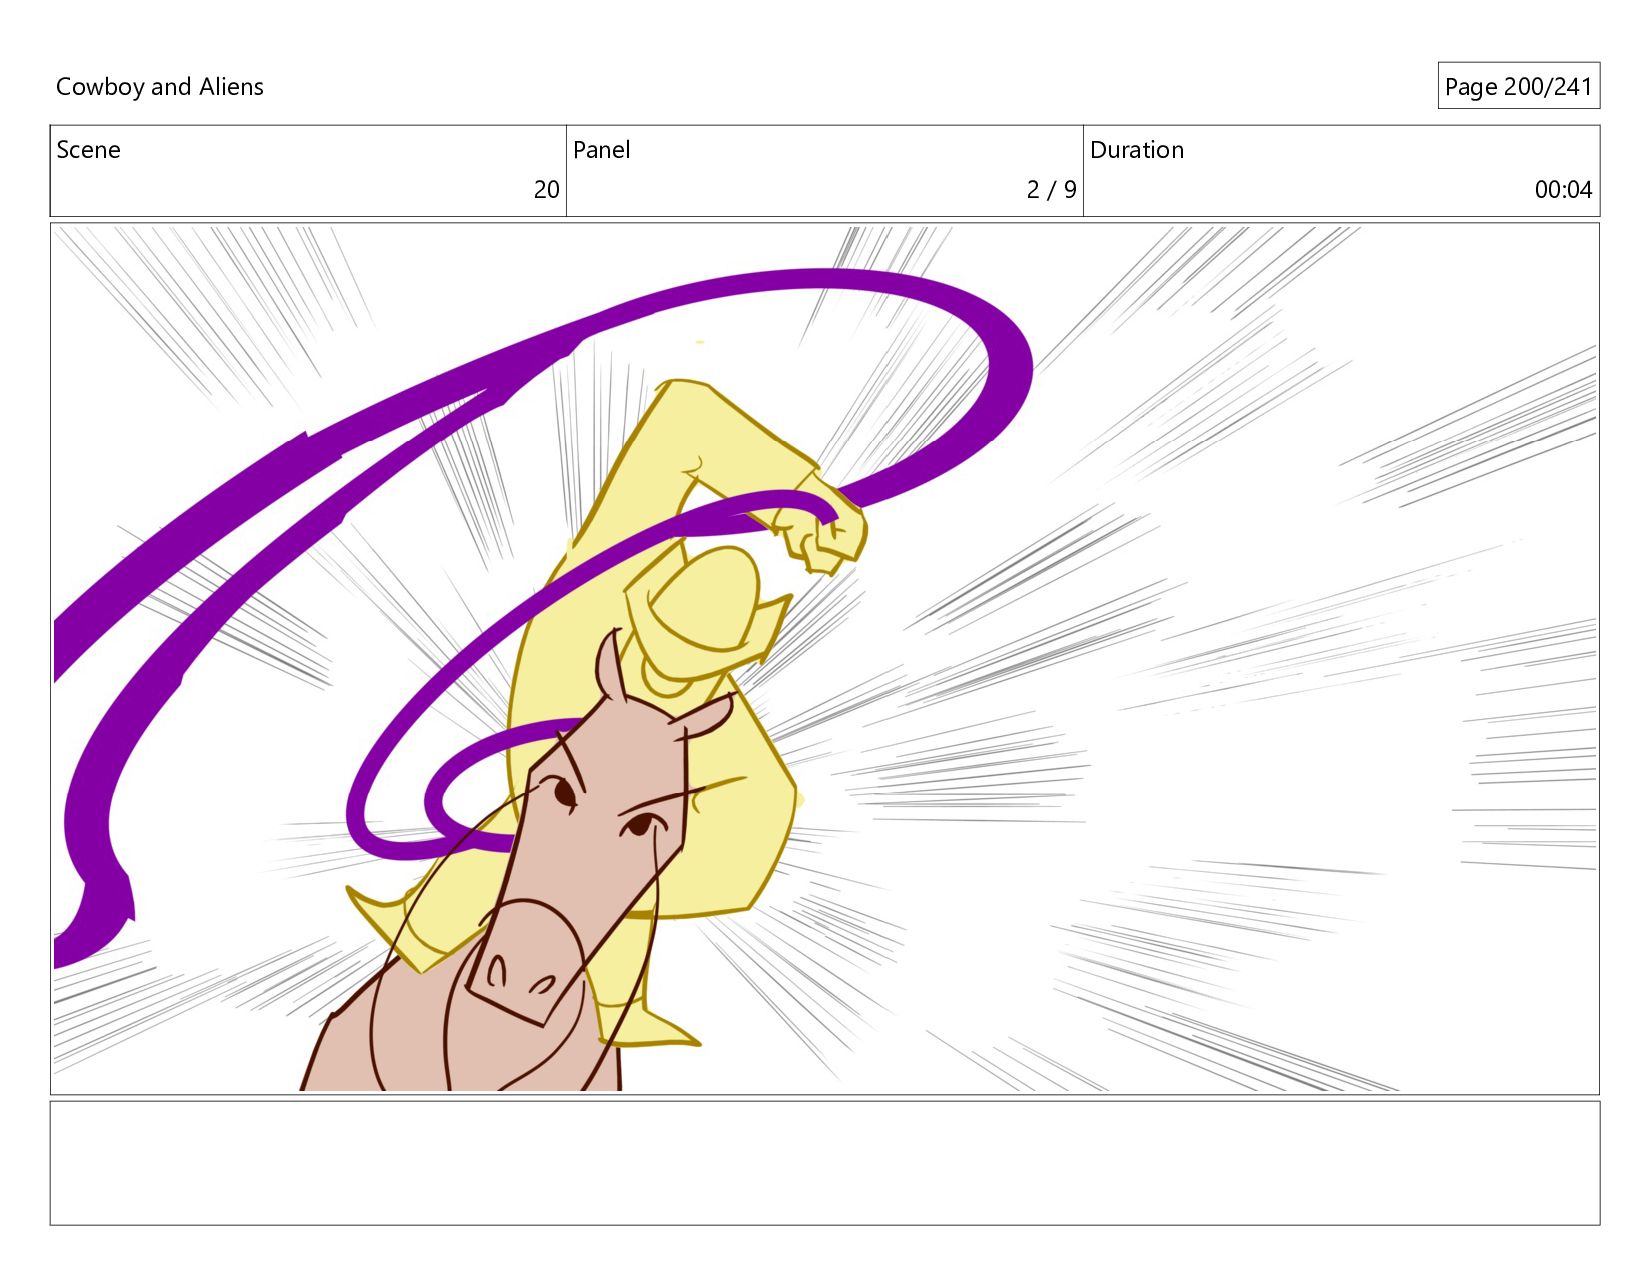Image resolution: width=1650 pixels, height=1275 pixels.
Task: Click the empty notes box below the panel
Action: click(x=825, y=1163)
